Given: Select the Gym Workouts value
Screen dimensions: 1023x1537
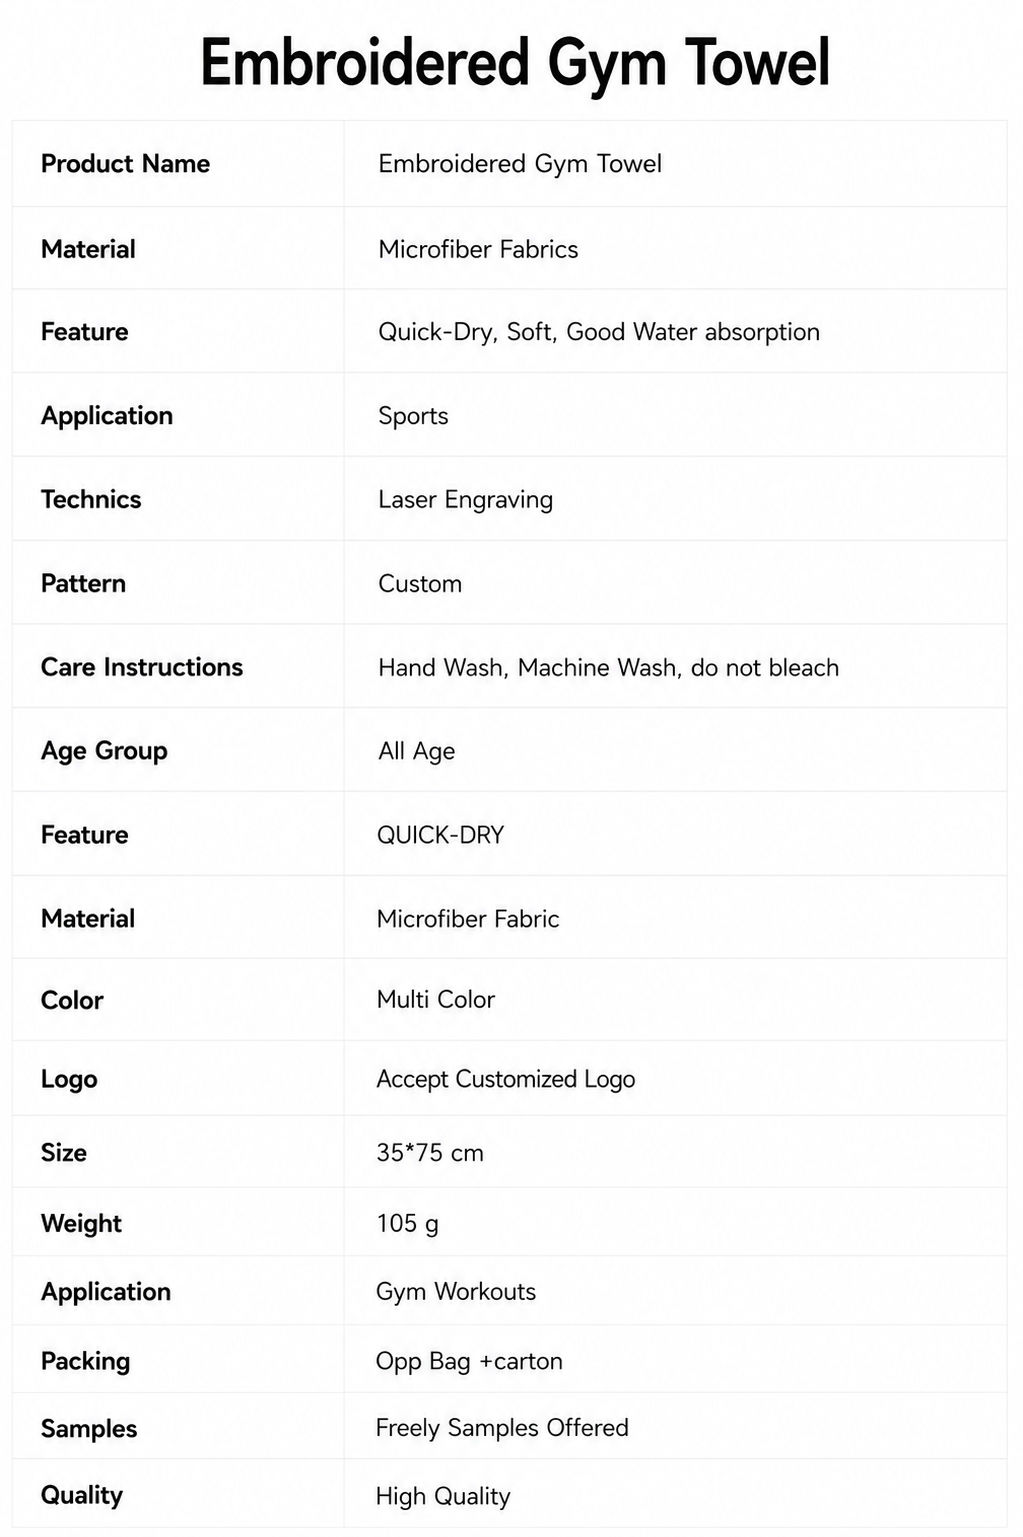Looking at the screenshot, I should tap(456, 1292).
